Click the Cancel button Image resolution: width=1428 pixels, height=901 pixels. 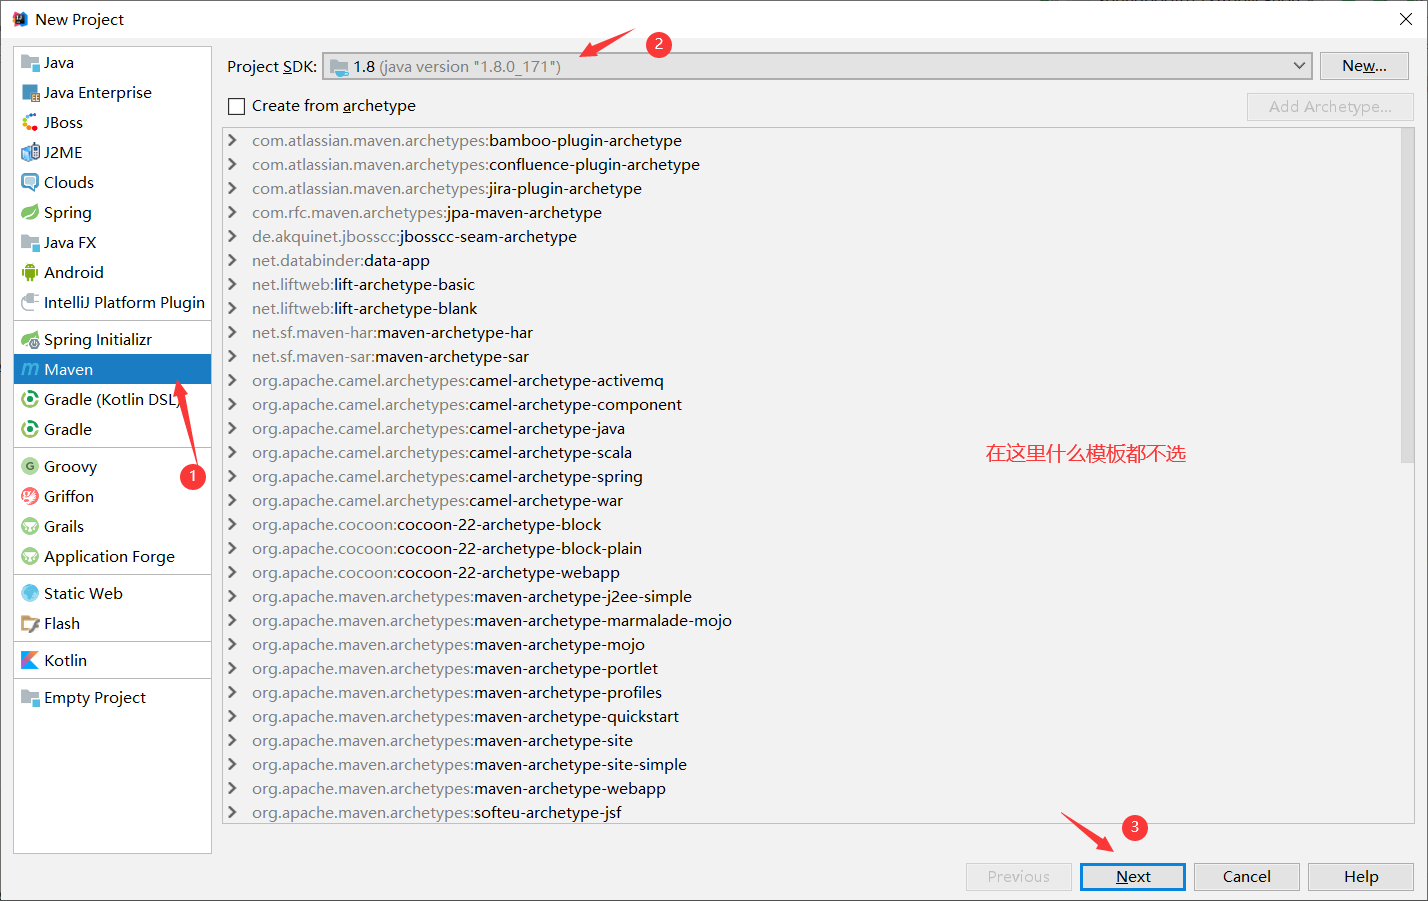1247,877
